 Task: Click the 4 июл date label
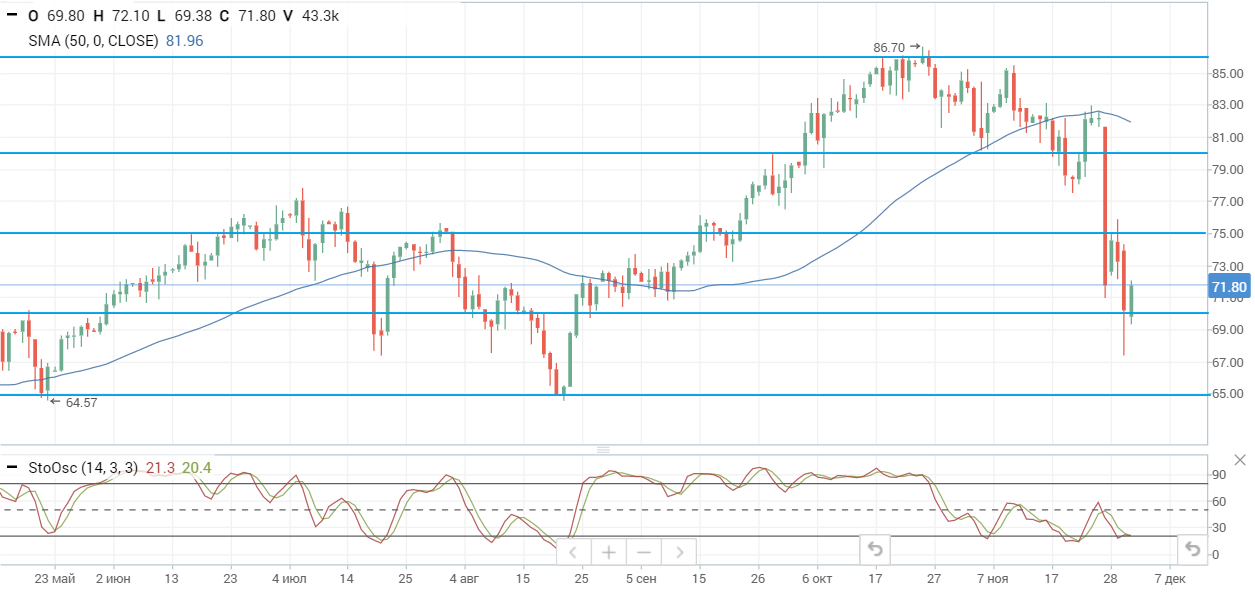point(288,578)
